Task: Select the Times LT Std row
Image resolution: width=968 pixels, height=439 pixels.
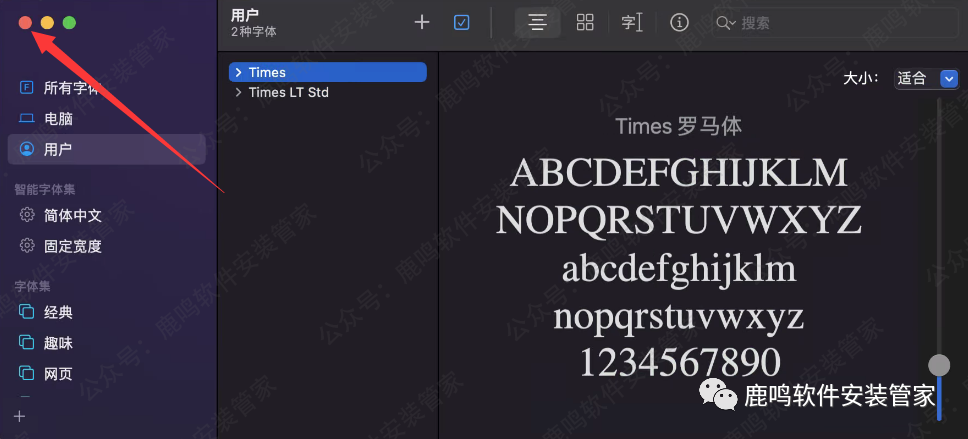Action: (328, 93)
